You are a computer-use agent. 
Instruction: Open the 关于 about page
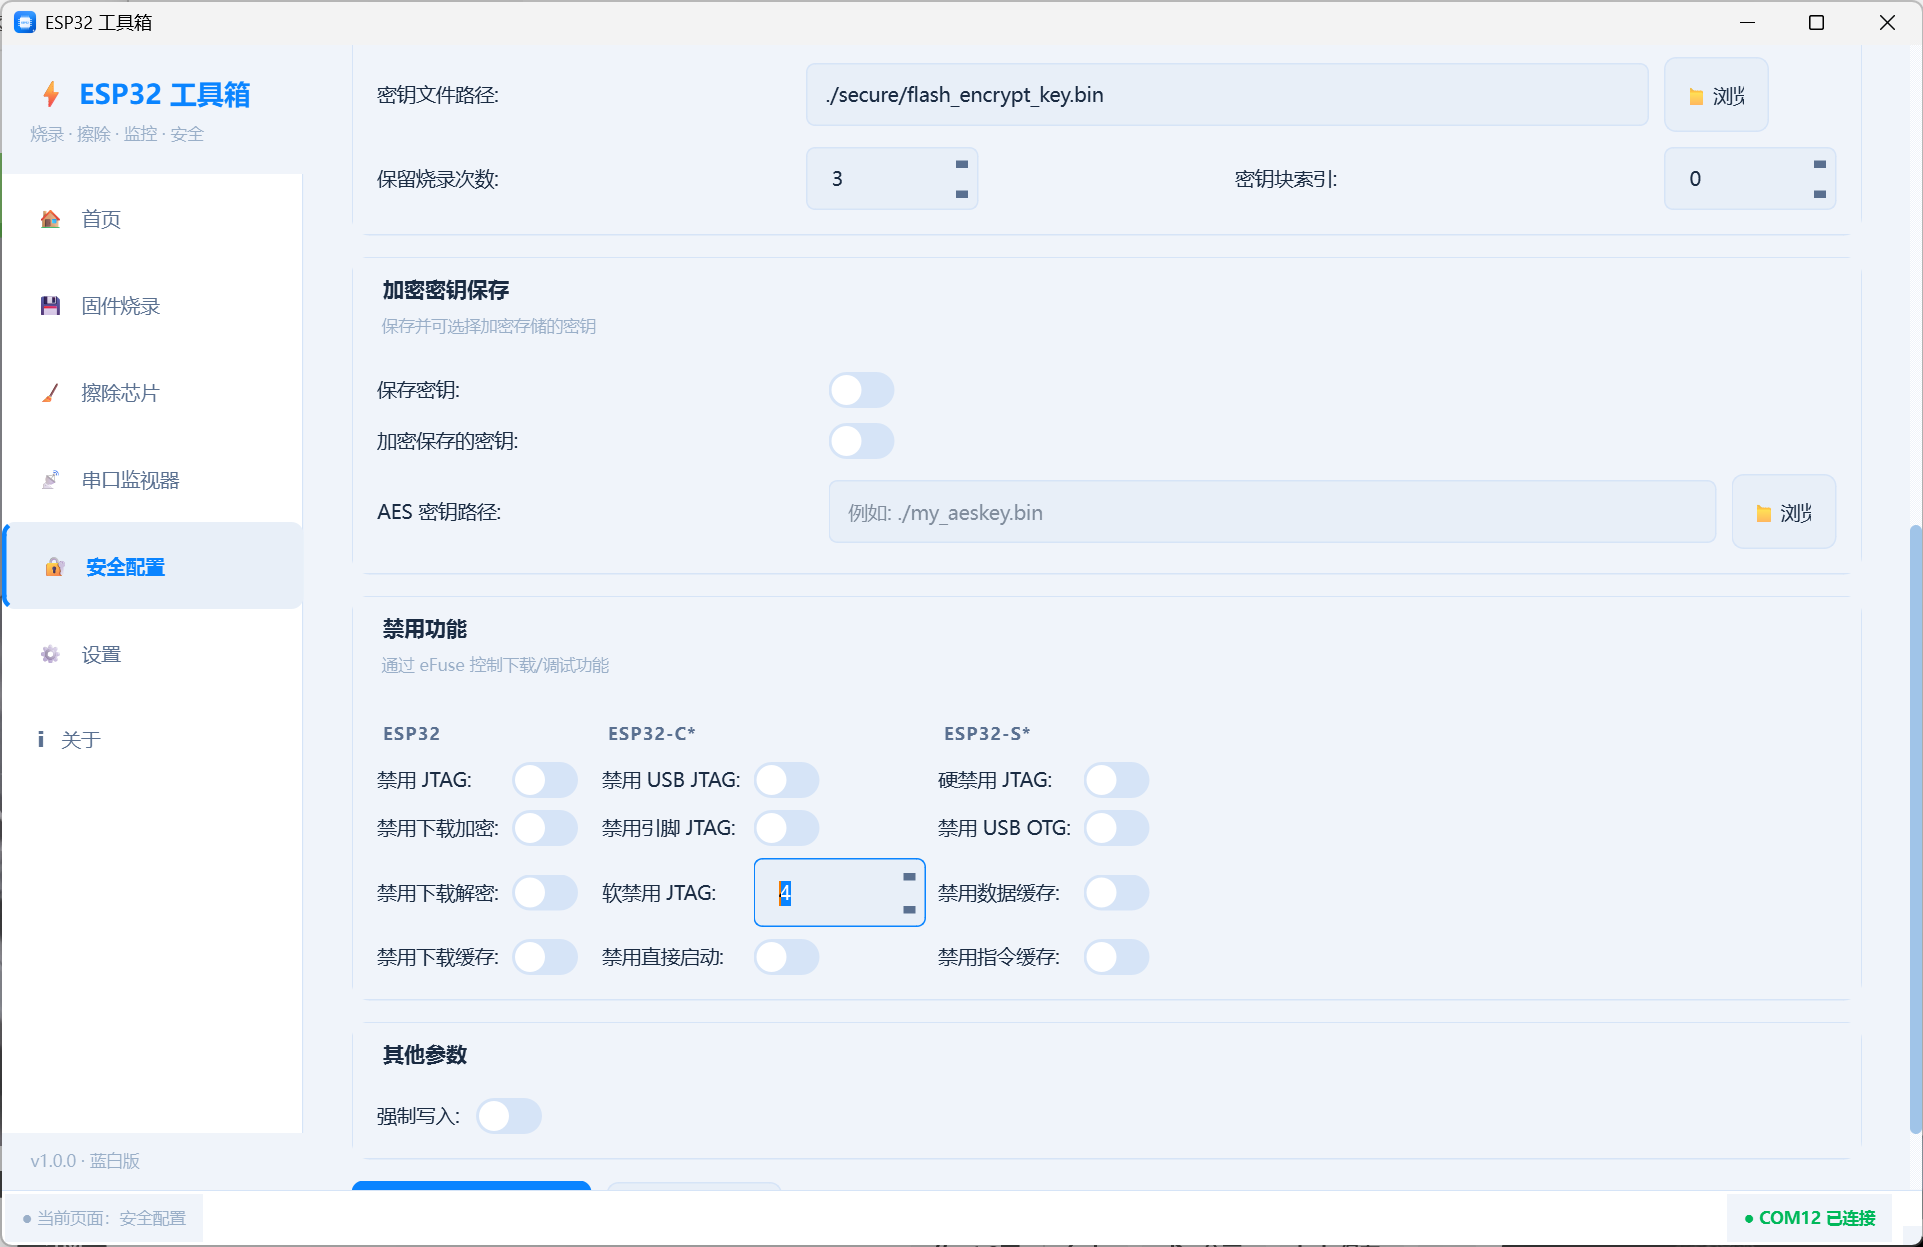(153, 740)
